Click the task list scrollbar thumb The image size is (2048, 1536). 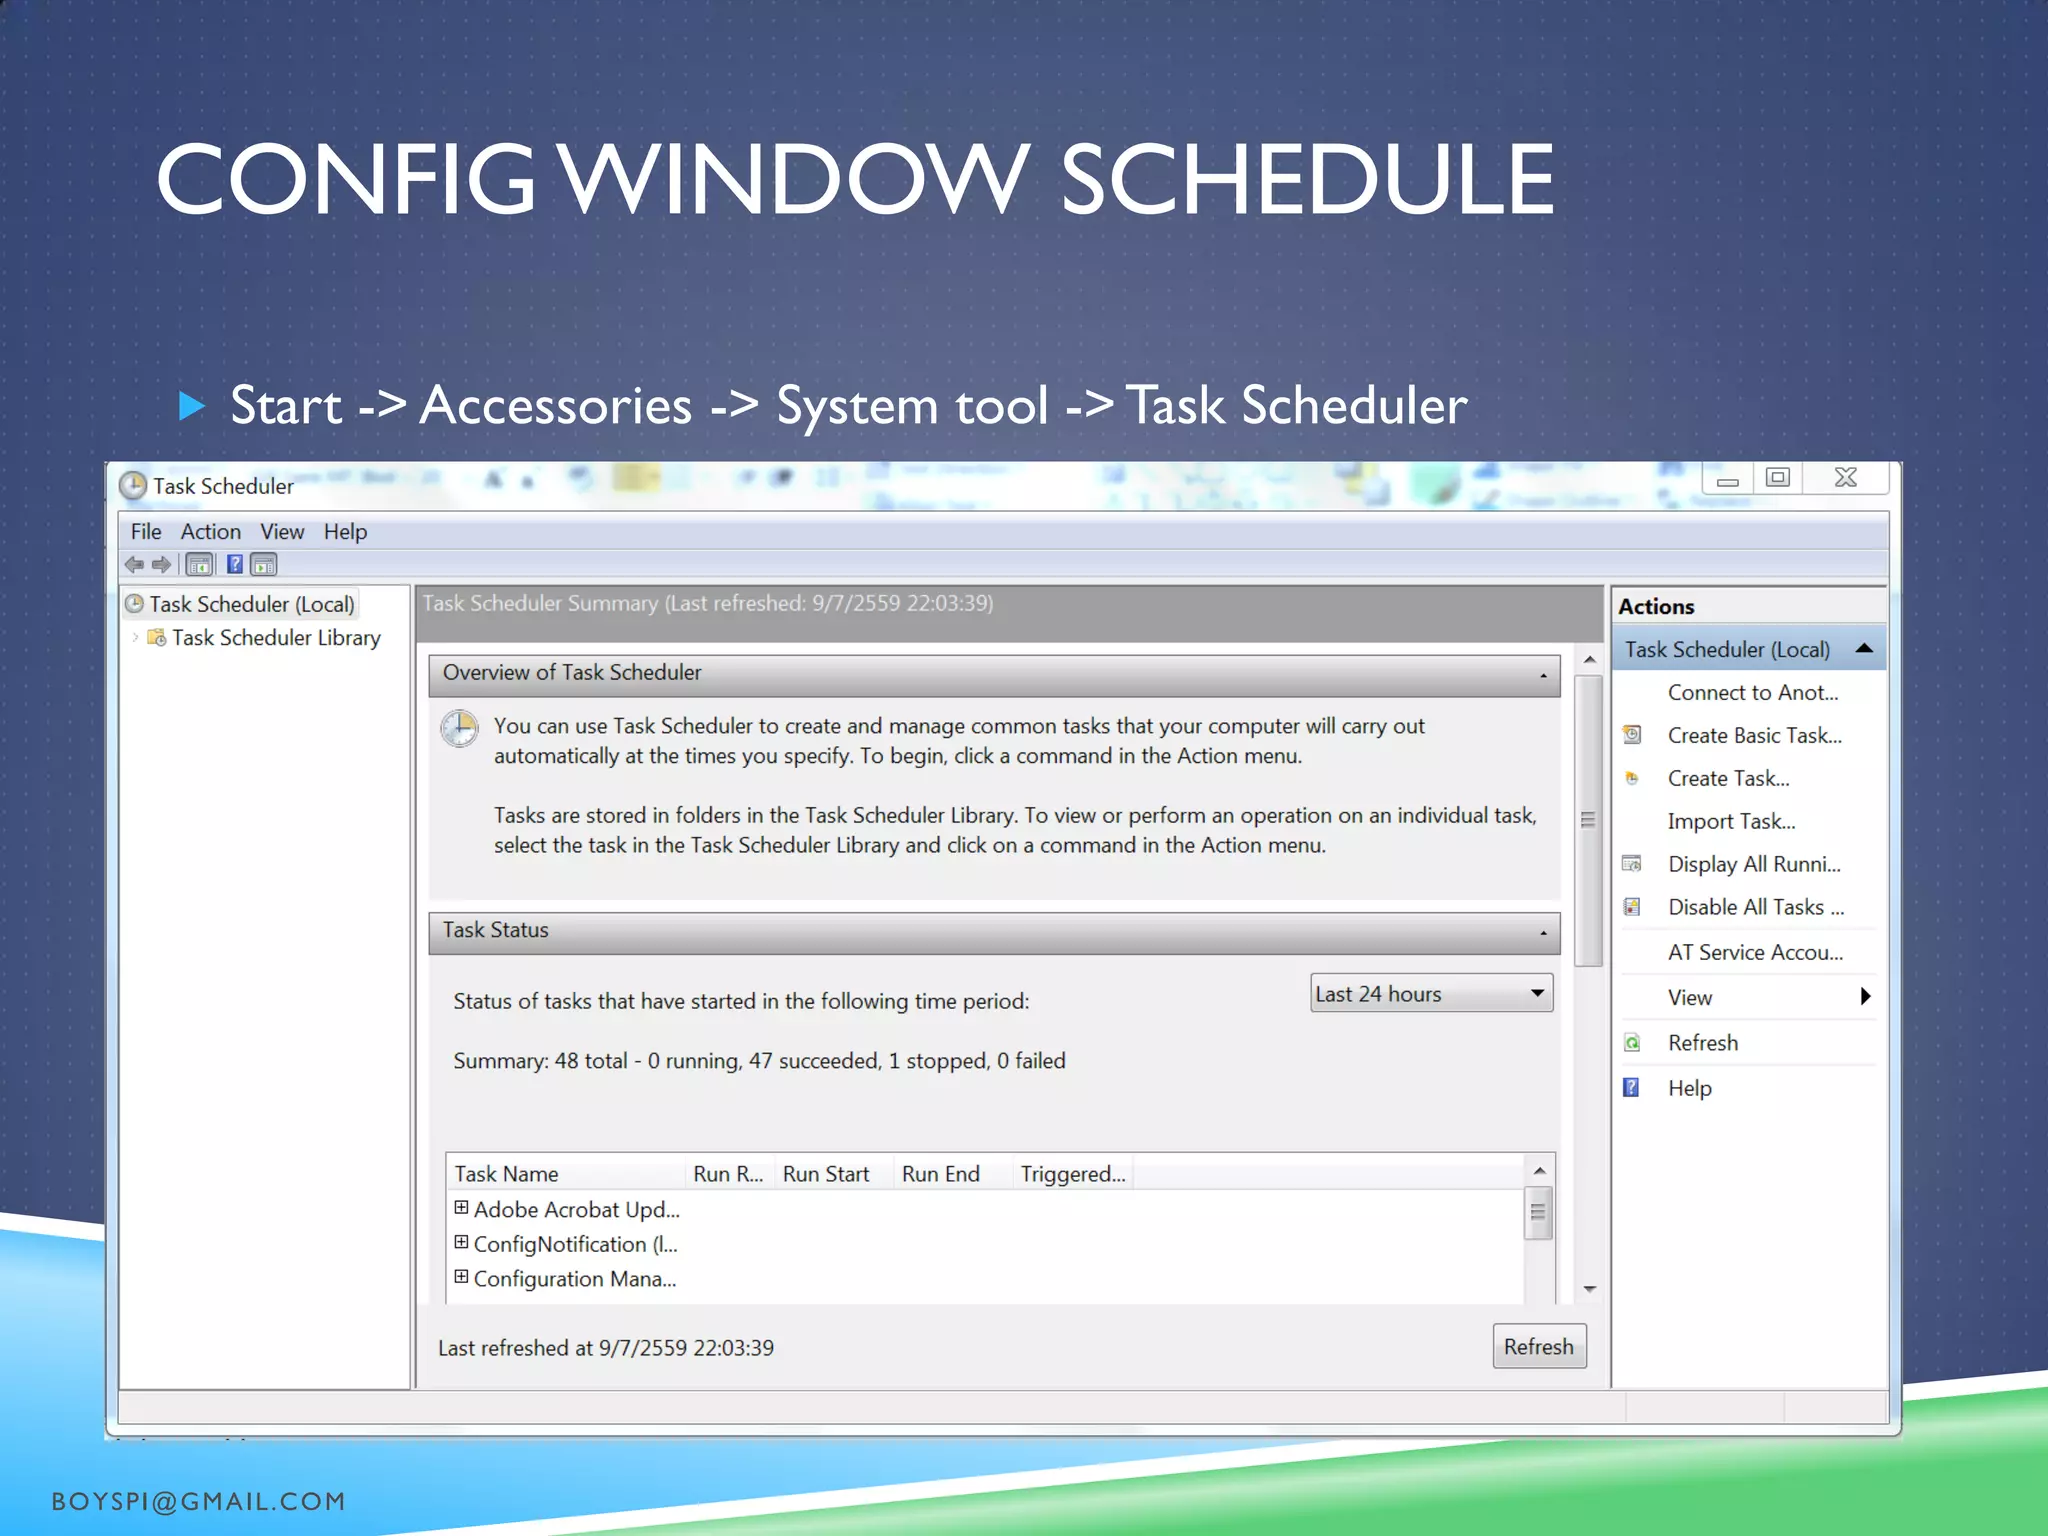[x=1538, y=1212]
